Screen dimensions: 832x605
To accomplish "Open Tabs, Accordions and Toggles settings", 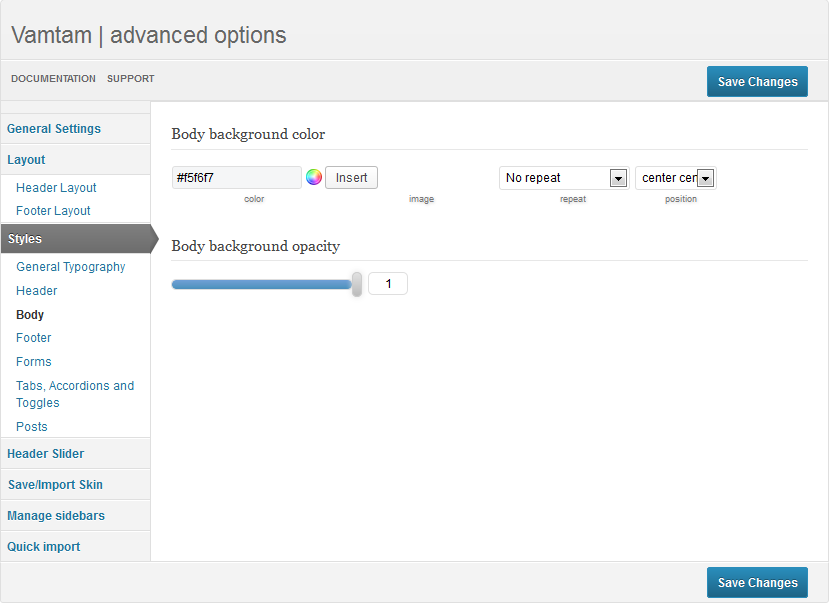I will click(75, 394).
